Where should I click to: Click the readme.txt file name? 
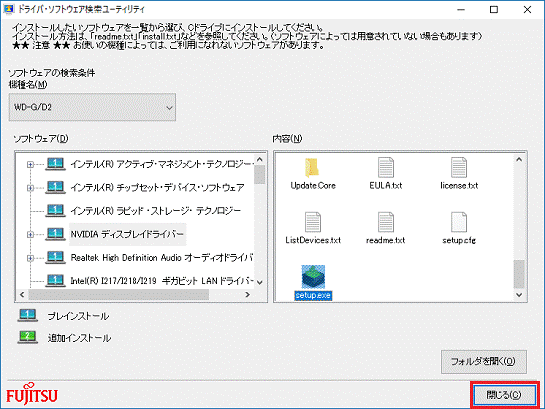pos(386,240)
